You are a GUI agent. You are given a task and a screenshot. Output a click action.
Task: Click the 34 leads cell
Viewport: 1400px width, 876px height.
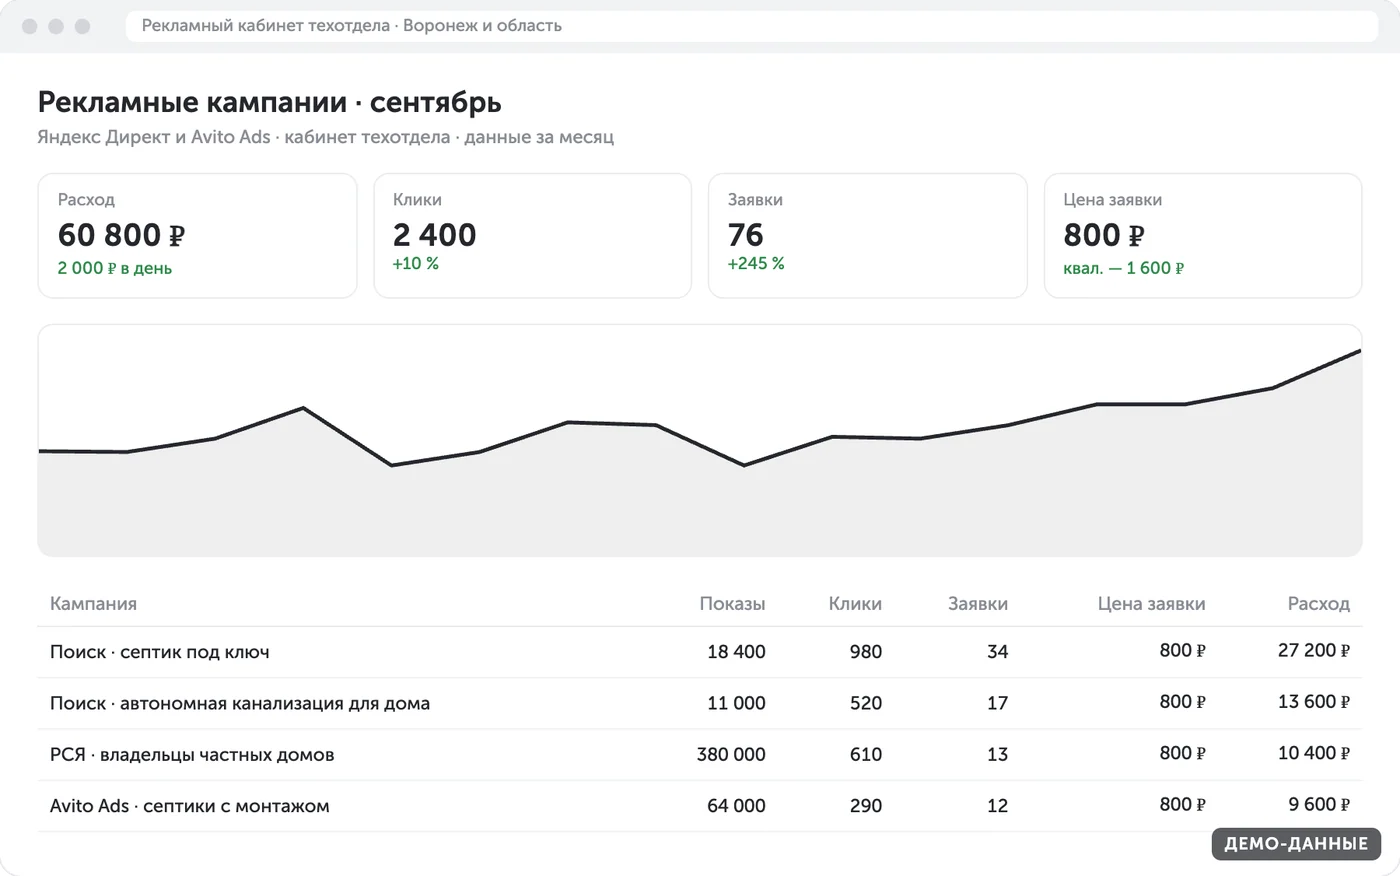[x=998, y=652]
